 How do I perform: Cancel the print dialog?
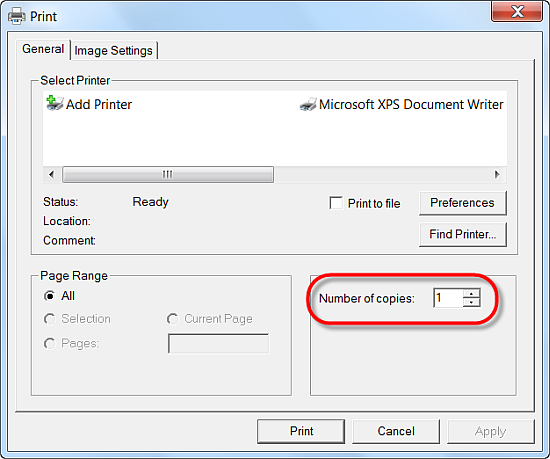pyautogui.click(x=396, y=431)
